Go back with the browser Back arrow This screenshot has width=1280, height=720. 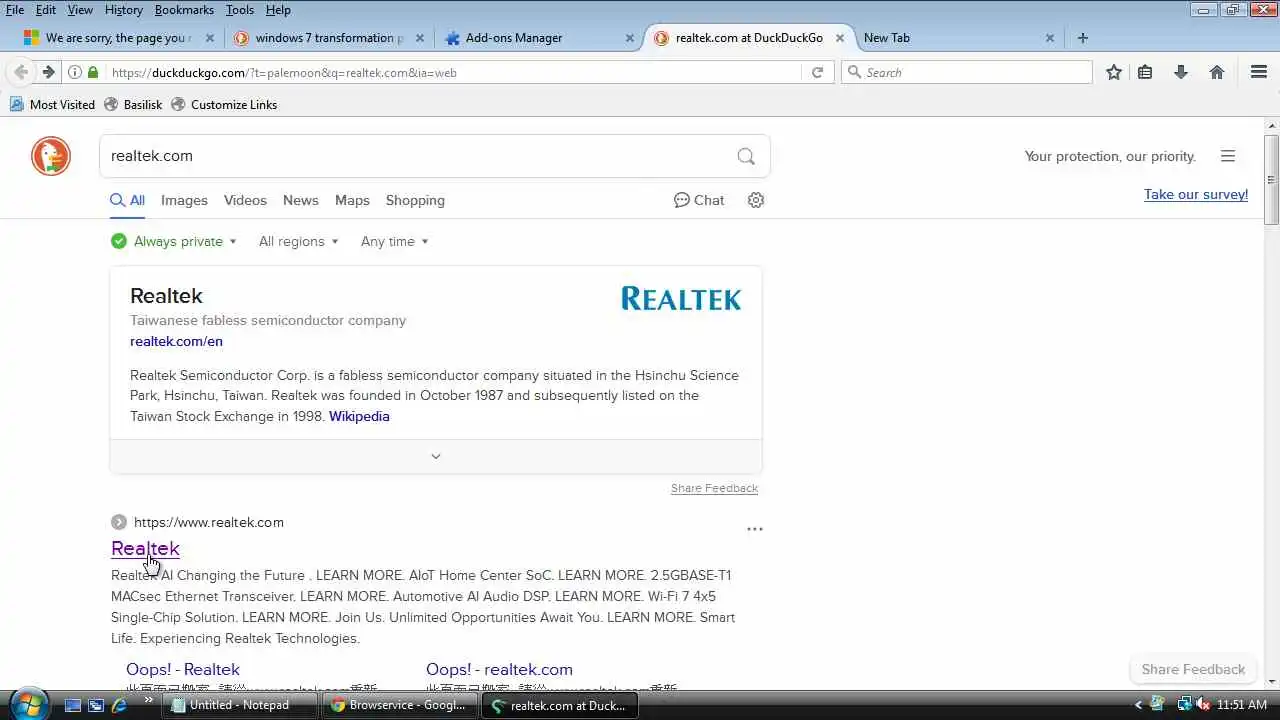[21, 72]
